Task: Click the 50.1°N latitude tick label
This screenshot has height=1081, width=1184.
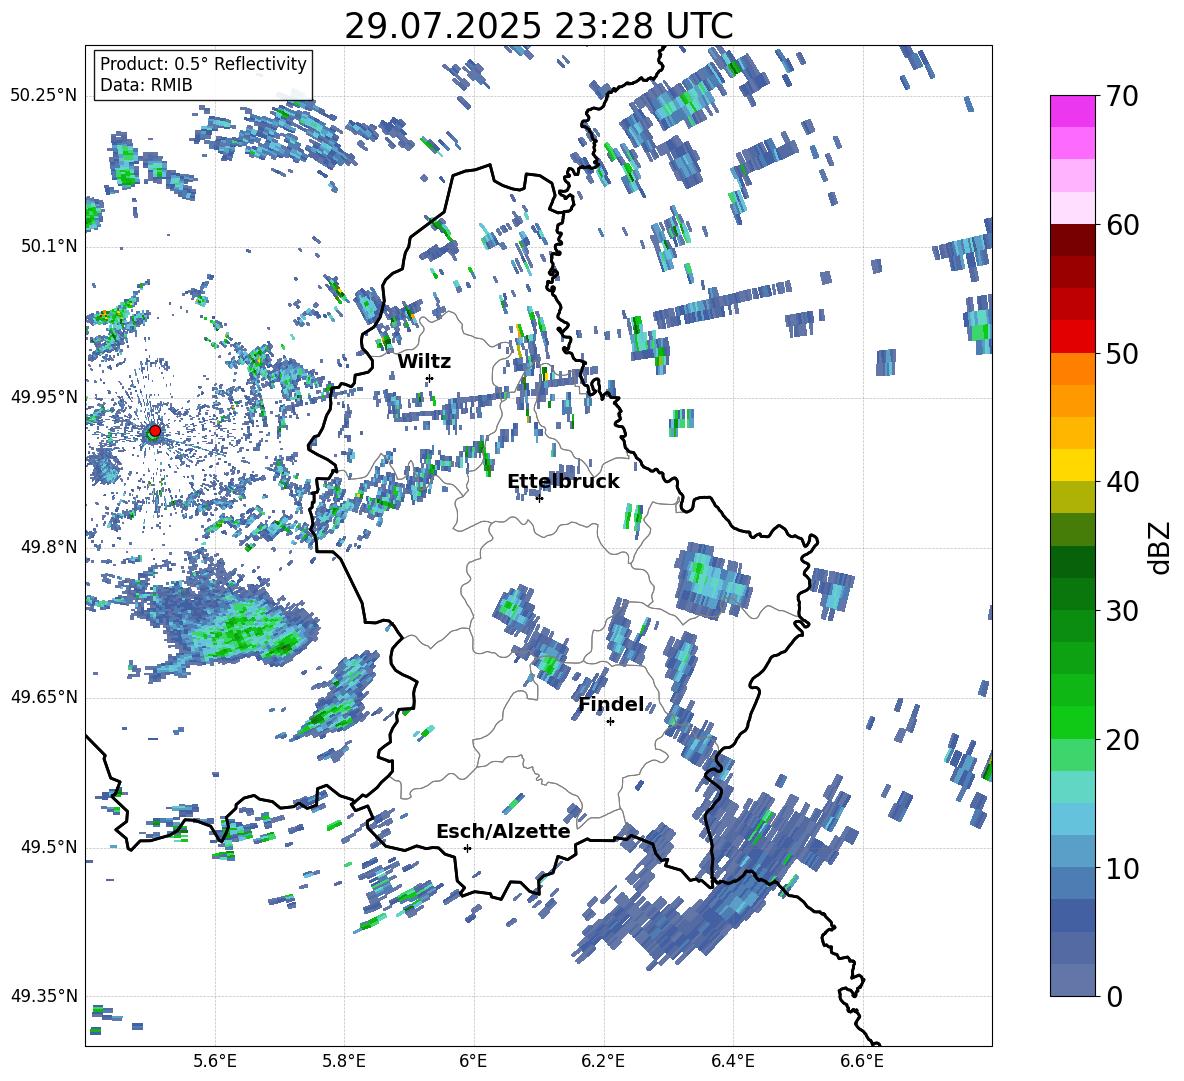Action: (48, 246)
